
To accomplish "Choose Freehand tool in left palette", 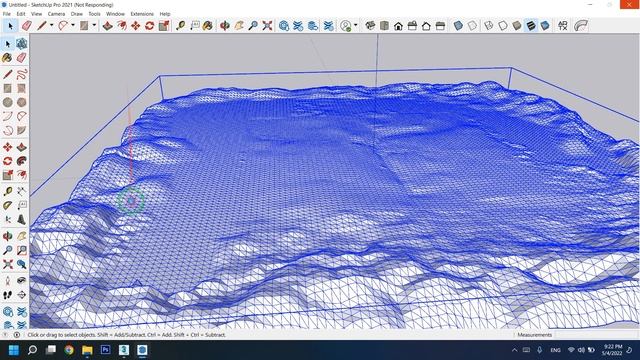I will (22, 74).
